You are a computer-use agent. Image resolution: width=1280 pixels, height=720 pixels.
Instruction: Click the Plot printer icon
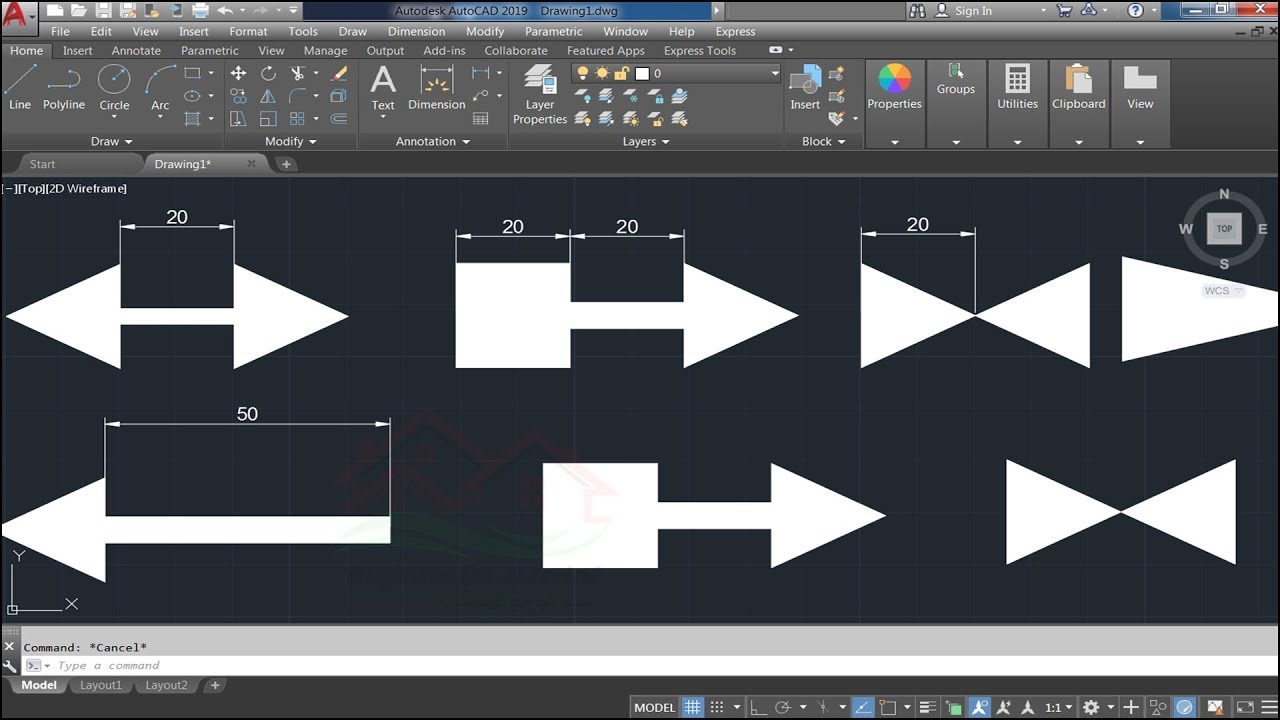[200, 11]
